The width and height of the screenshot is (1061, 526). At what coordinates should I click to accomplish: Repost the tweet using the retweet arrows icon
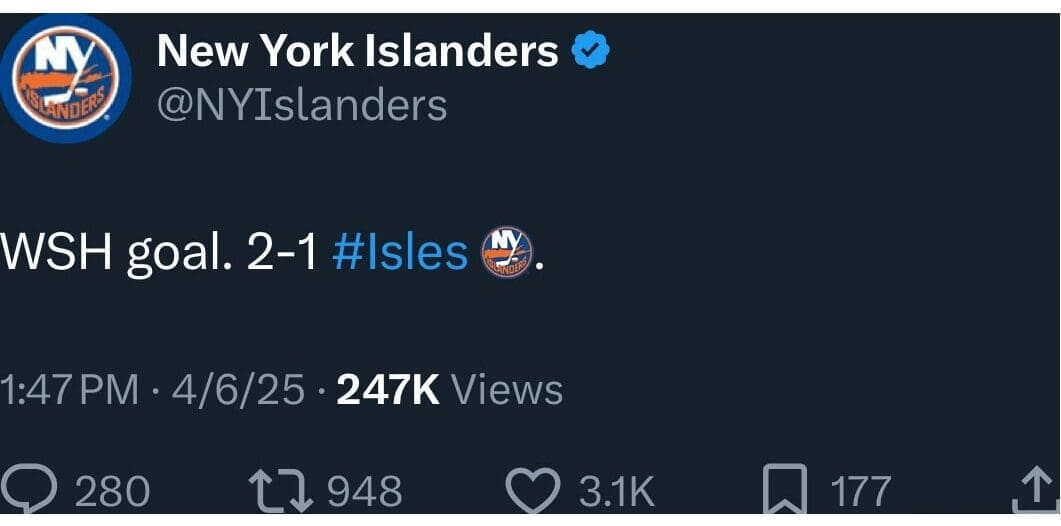(280, 492)
